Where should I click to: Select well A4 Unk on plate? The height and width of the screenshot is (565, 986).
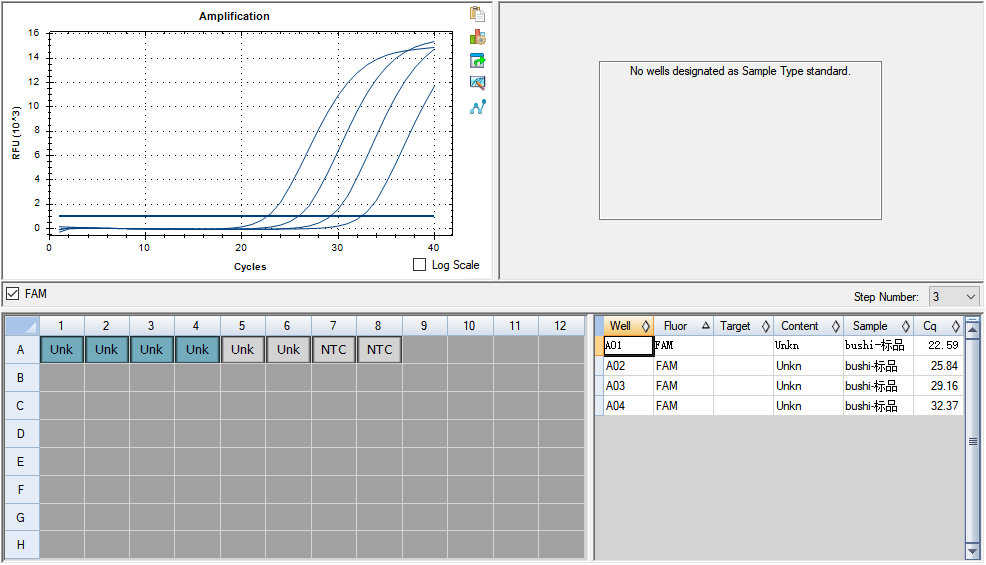tap(197, 349)
